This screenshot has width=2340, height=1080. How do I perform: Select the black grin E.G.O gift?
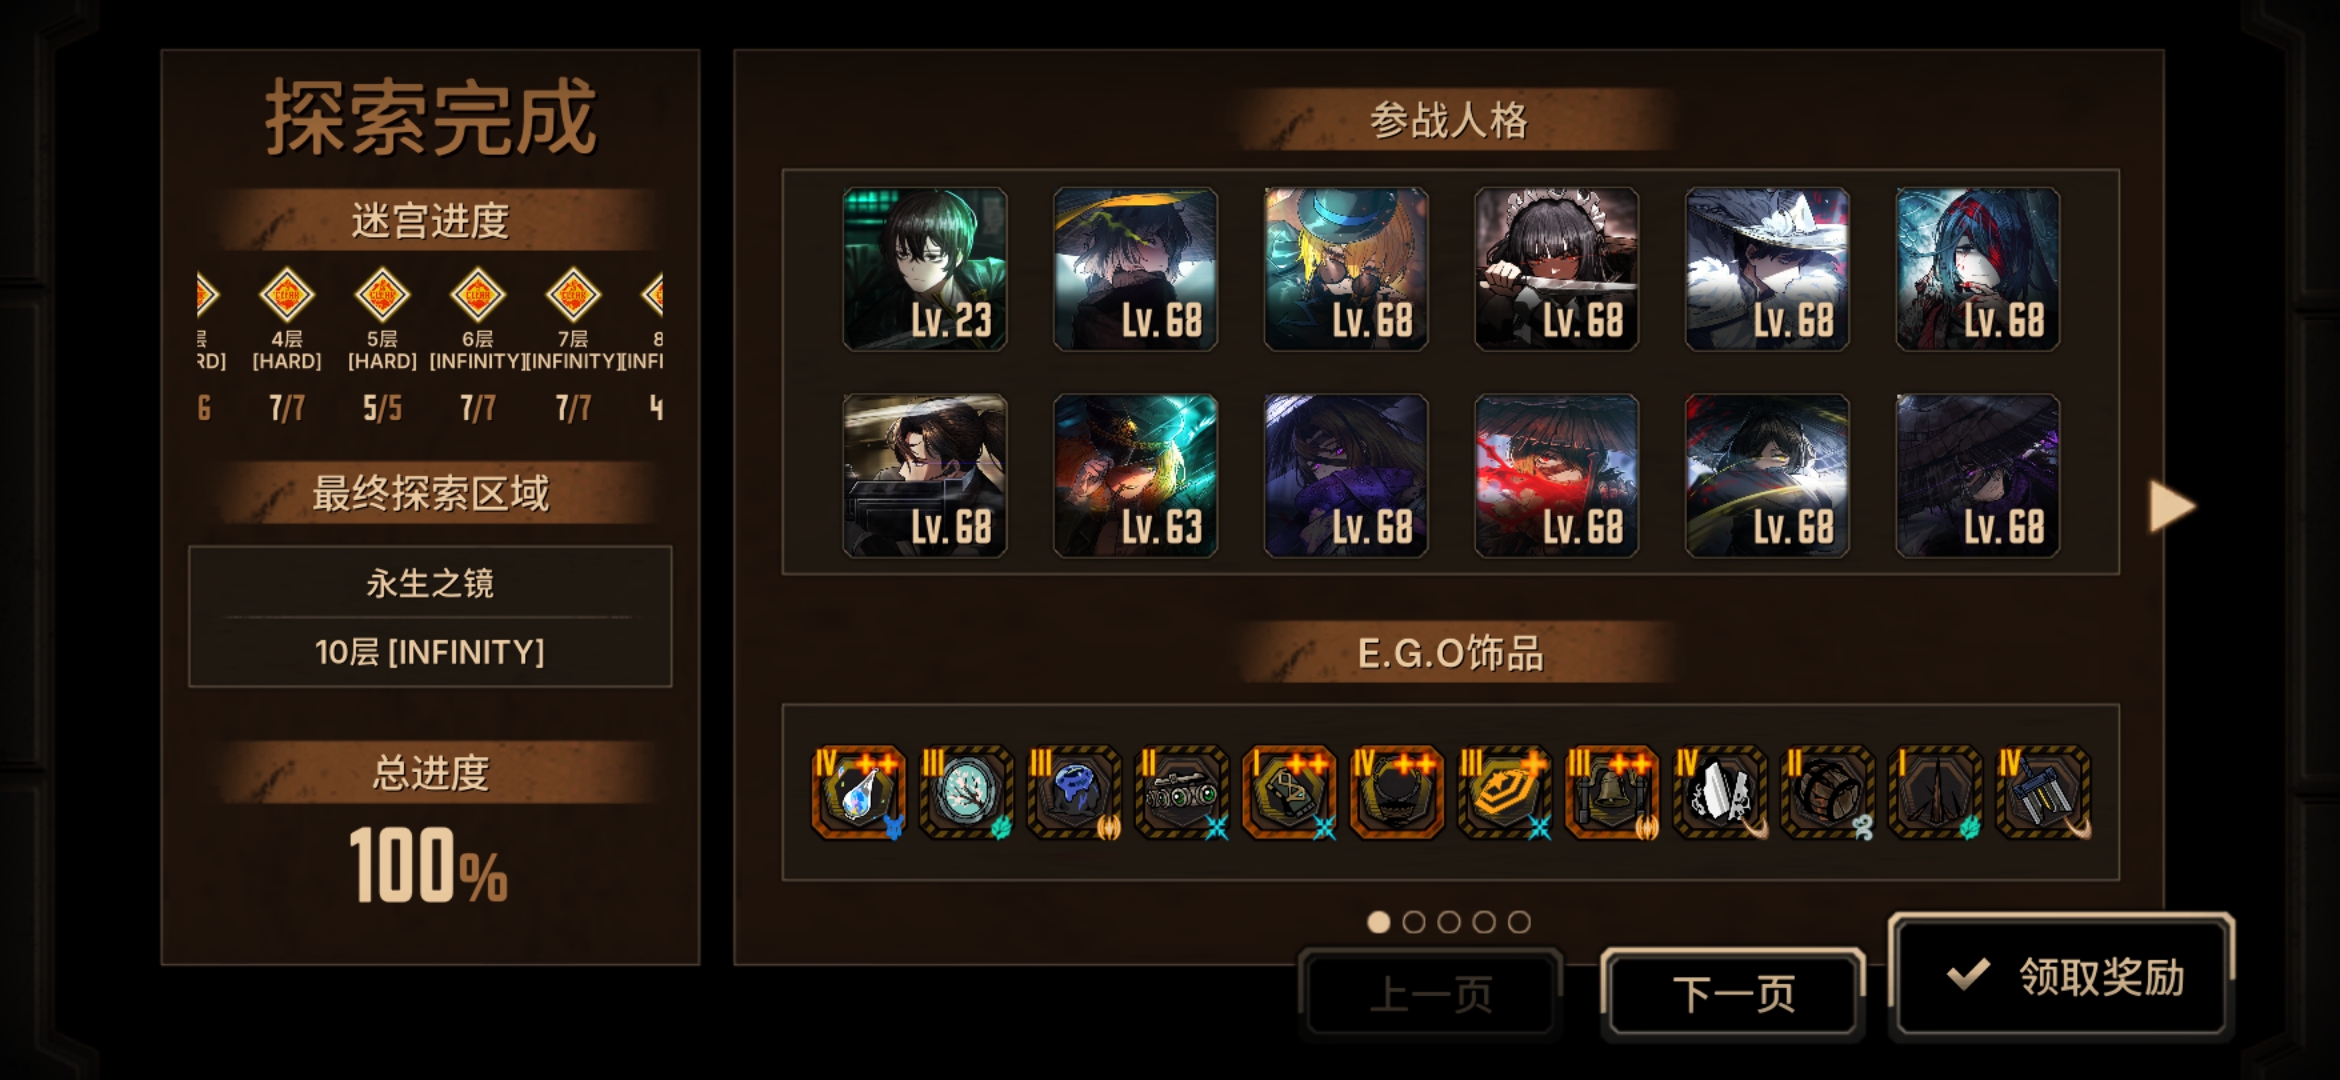(1397, 792)
